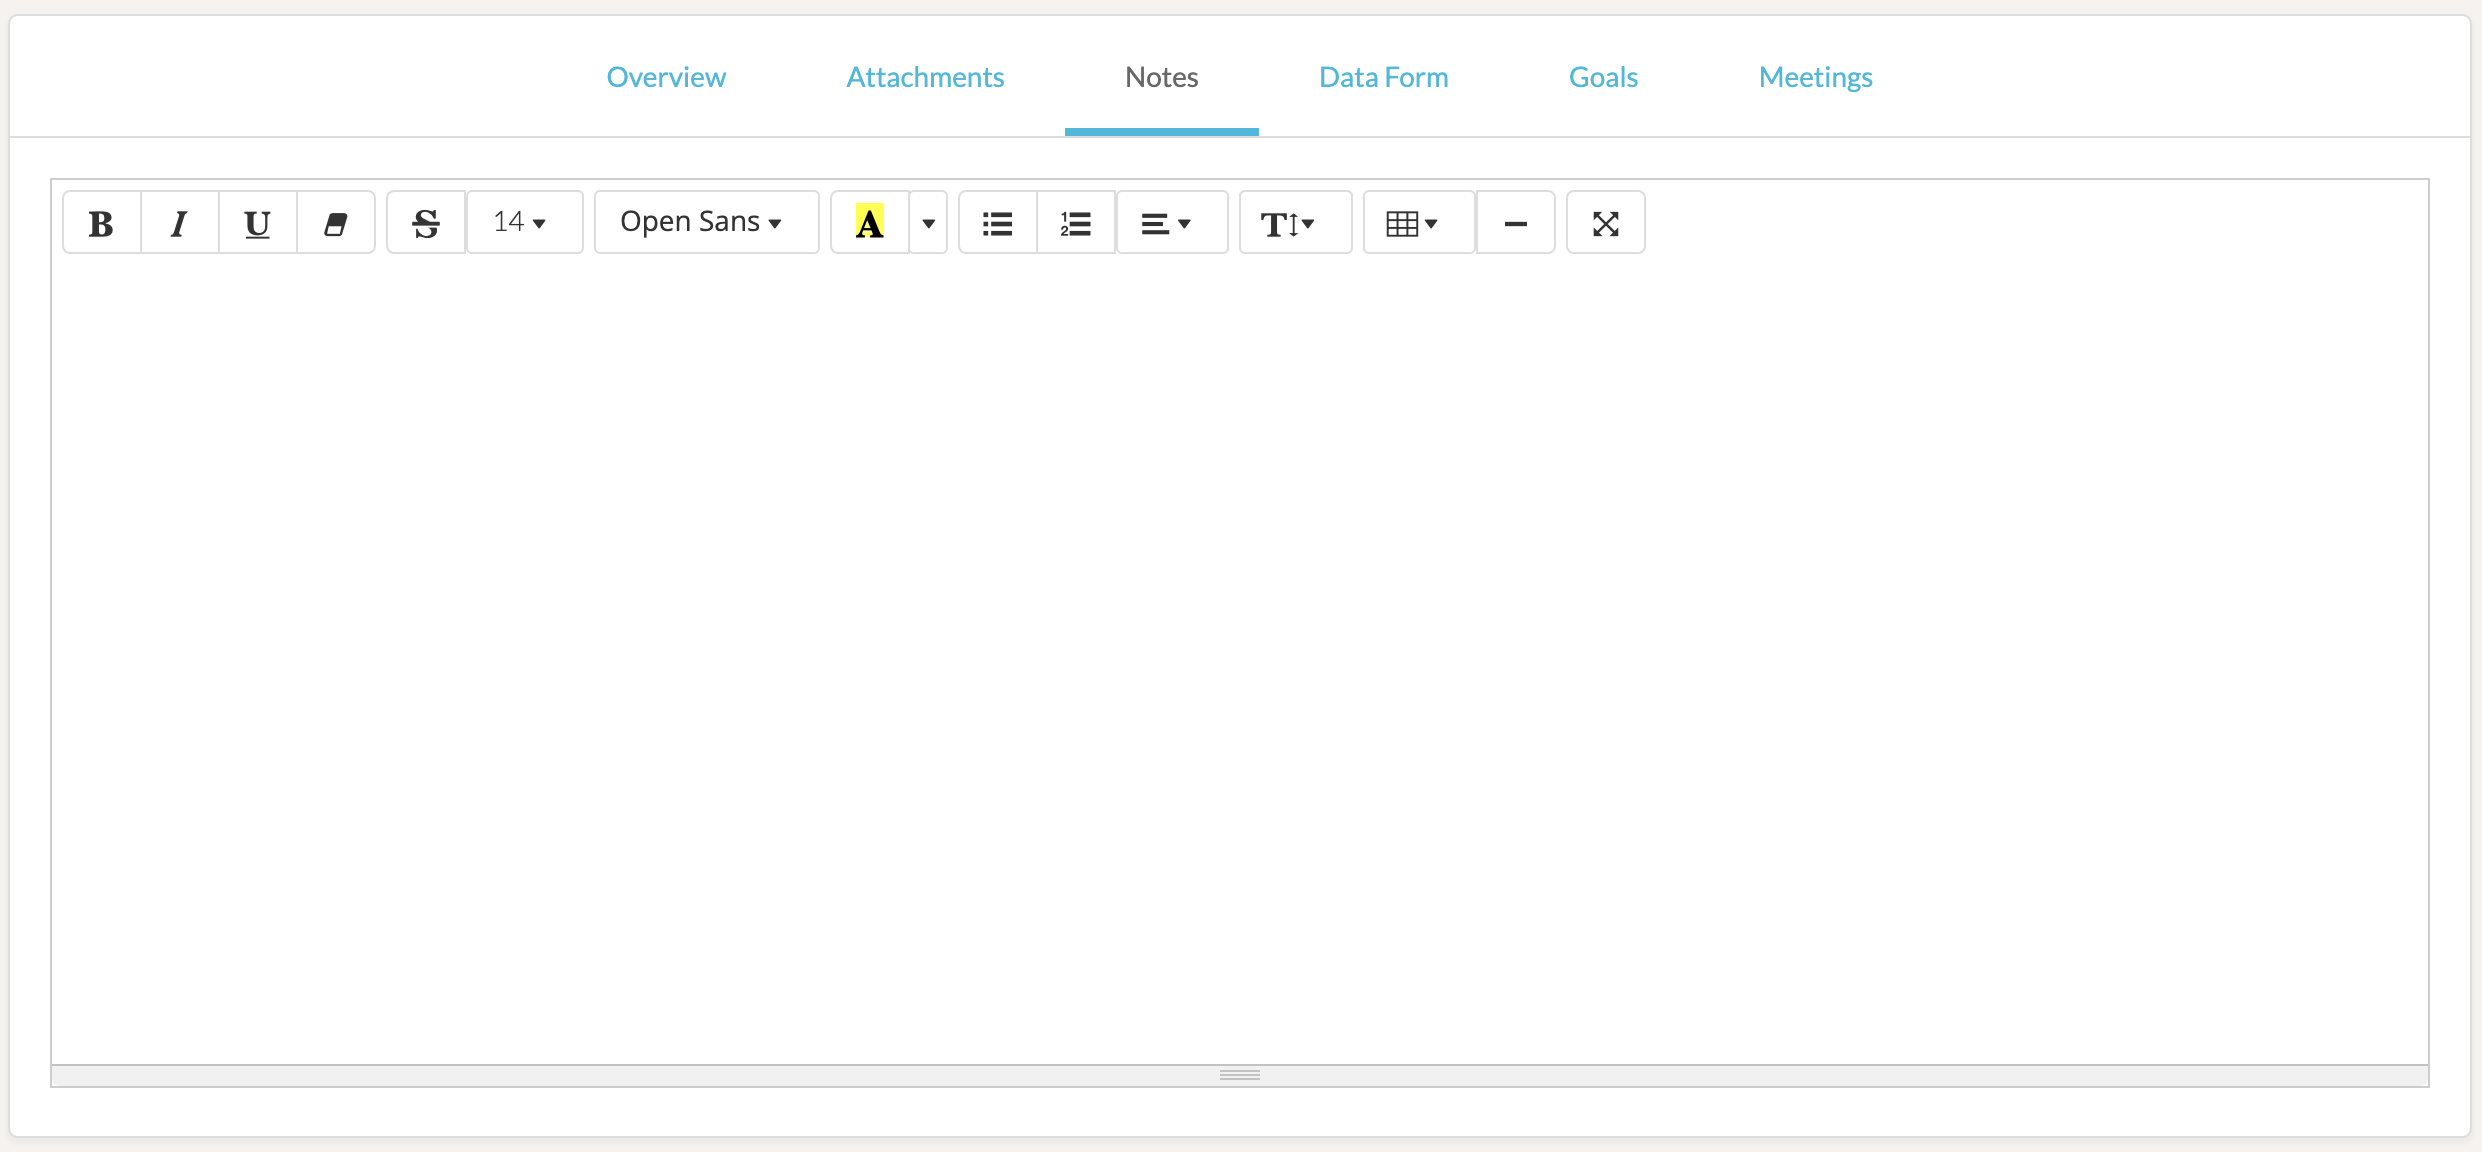Expand paragraph alignment dropdown
2482x1152 pixels.
[1170, 223]
